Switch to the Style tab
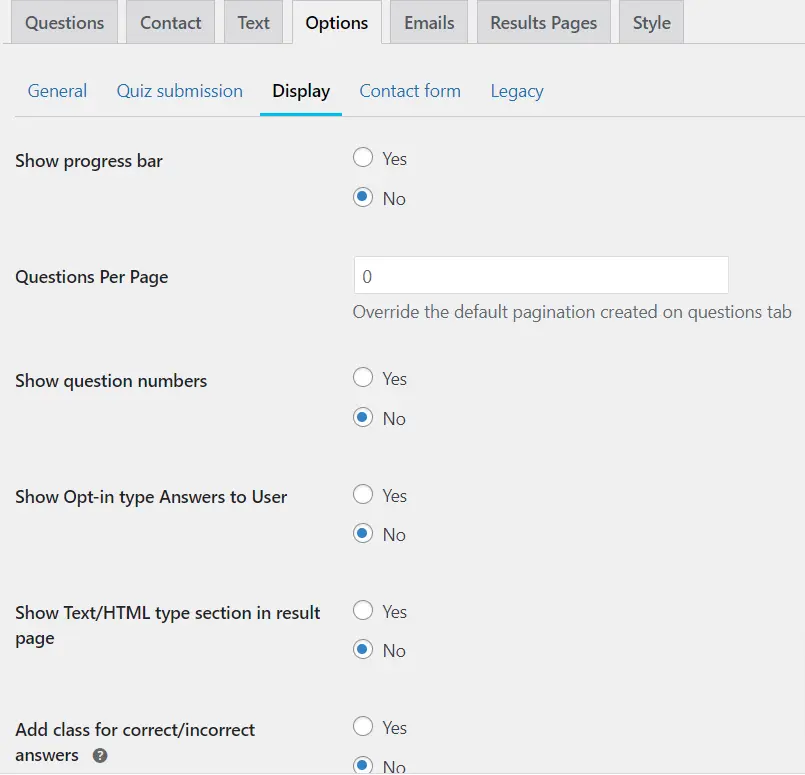805x775 pixels. (x=651, y=23)
